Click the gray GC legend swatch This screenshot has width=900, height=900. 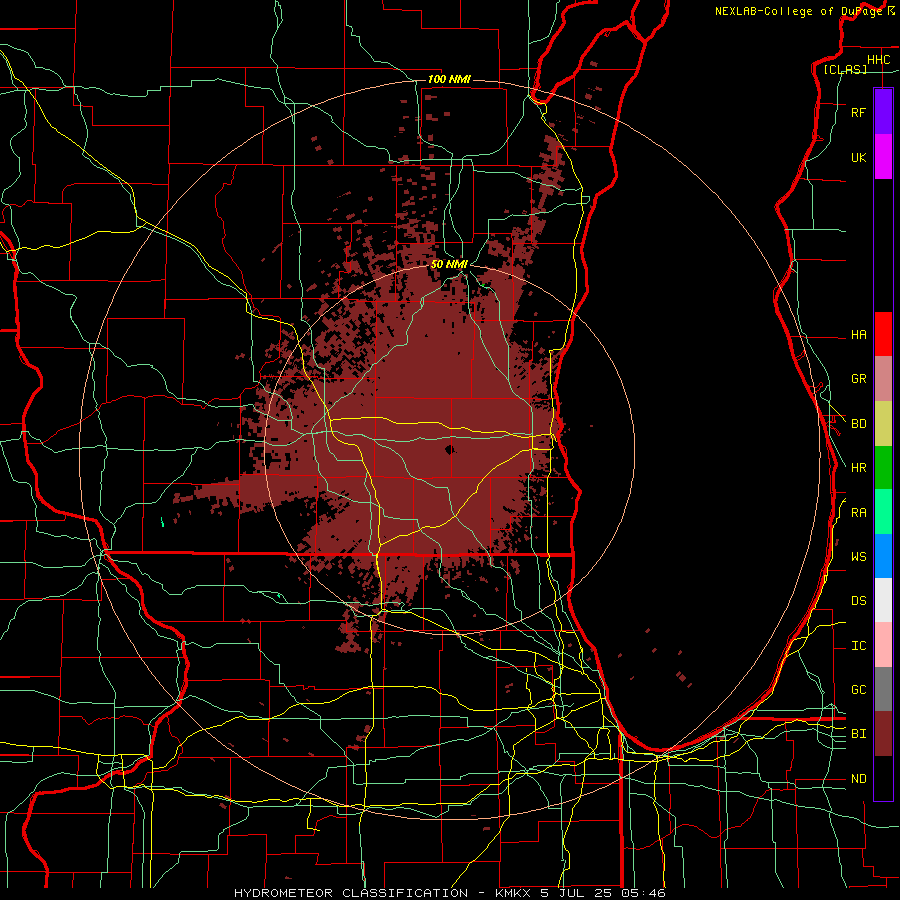coord(883,689)
